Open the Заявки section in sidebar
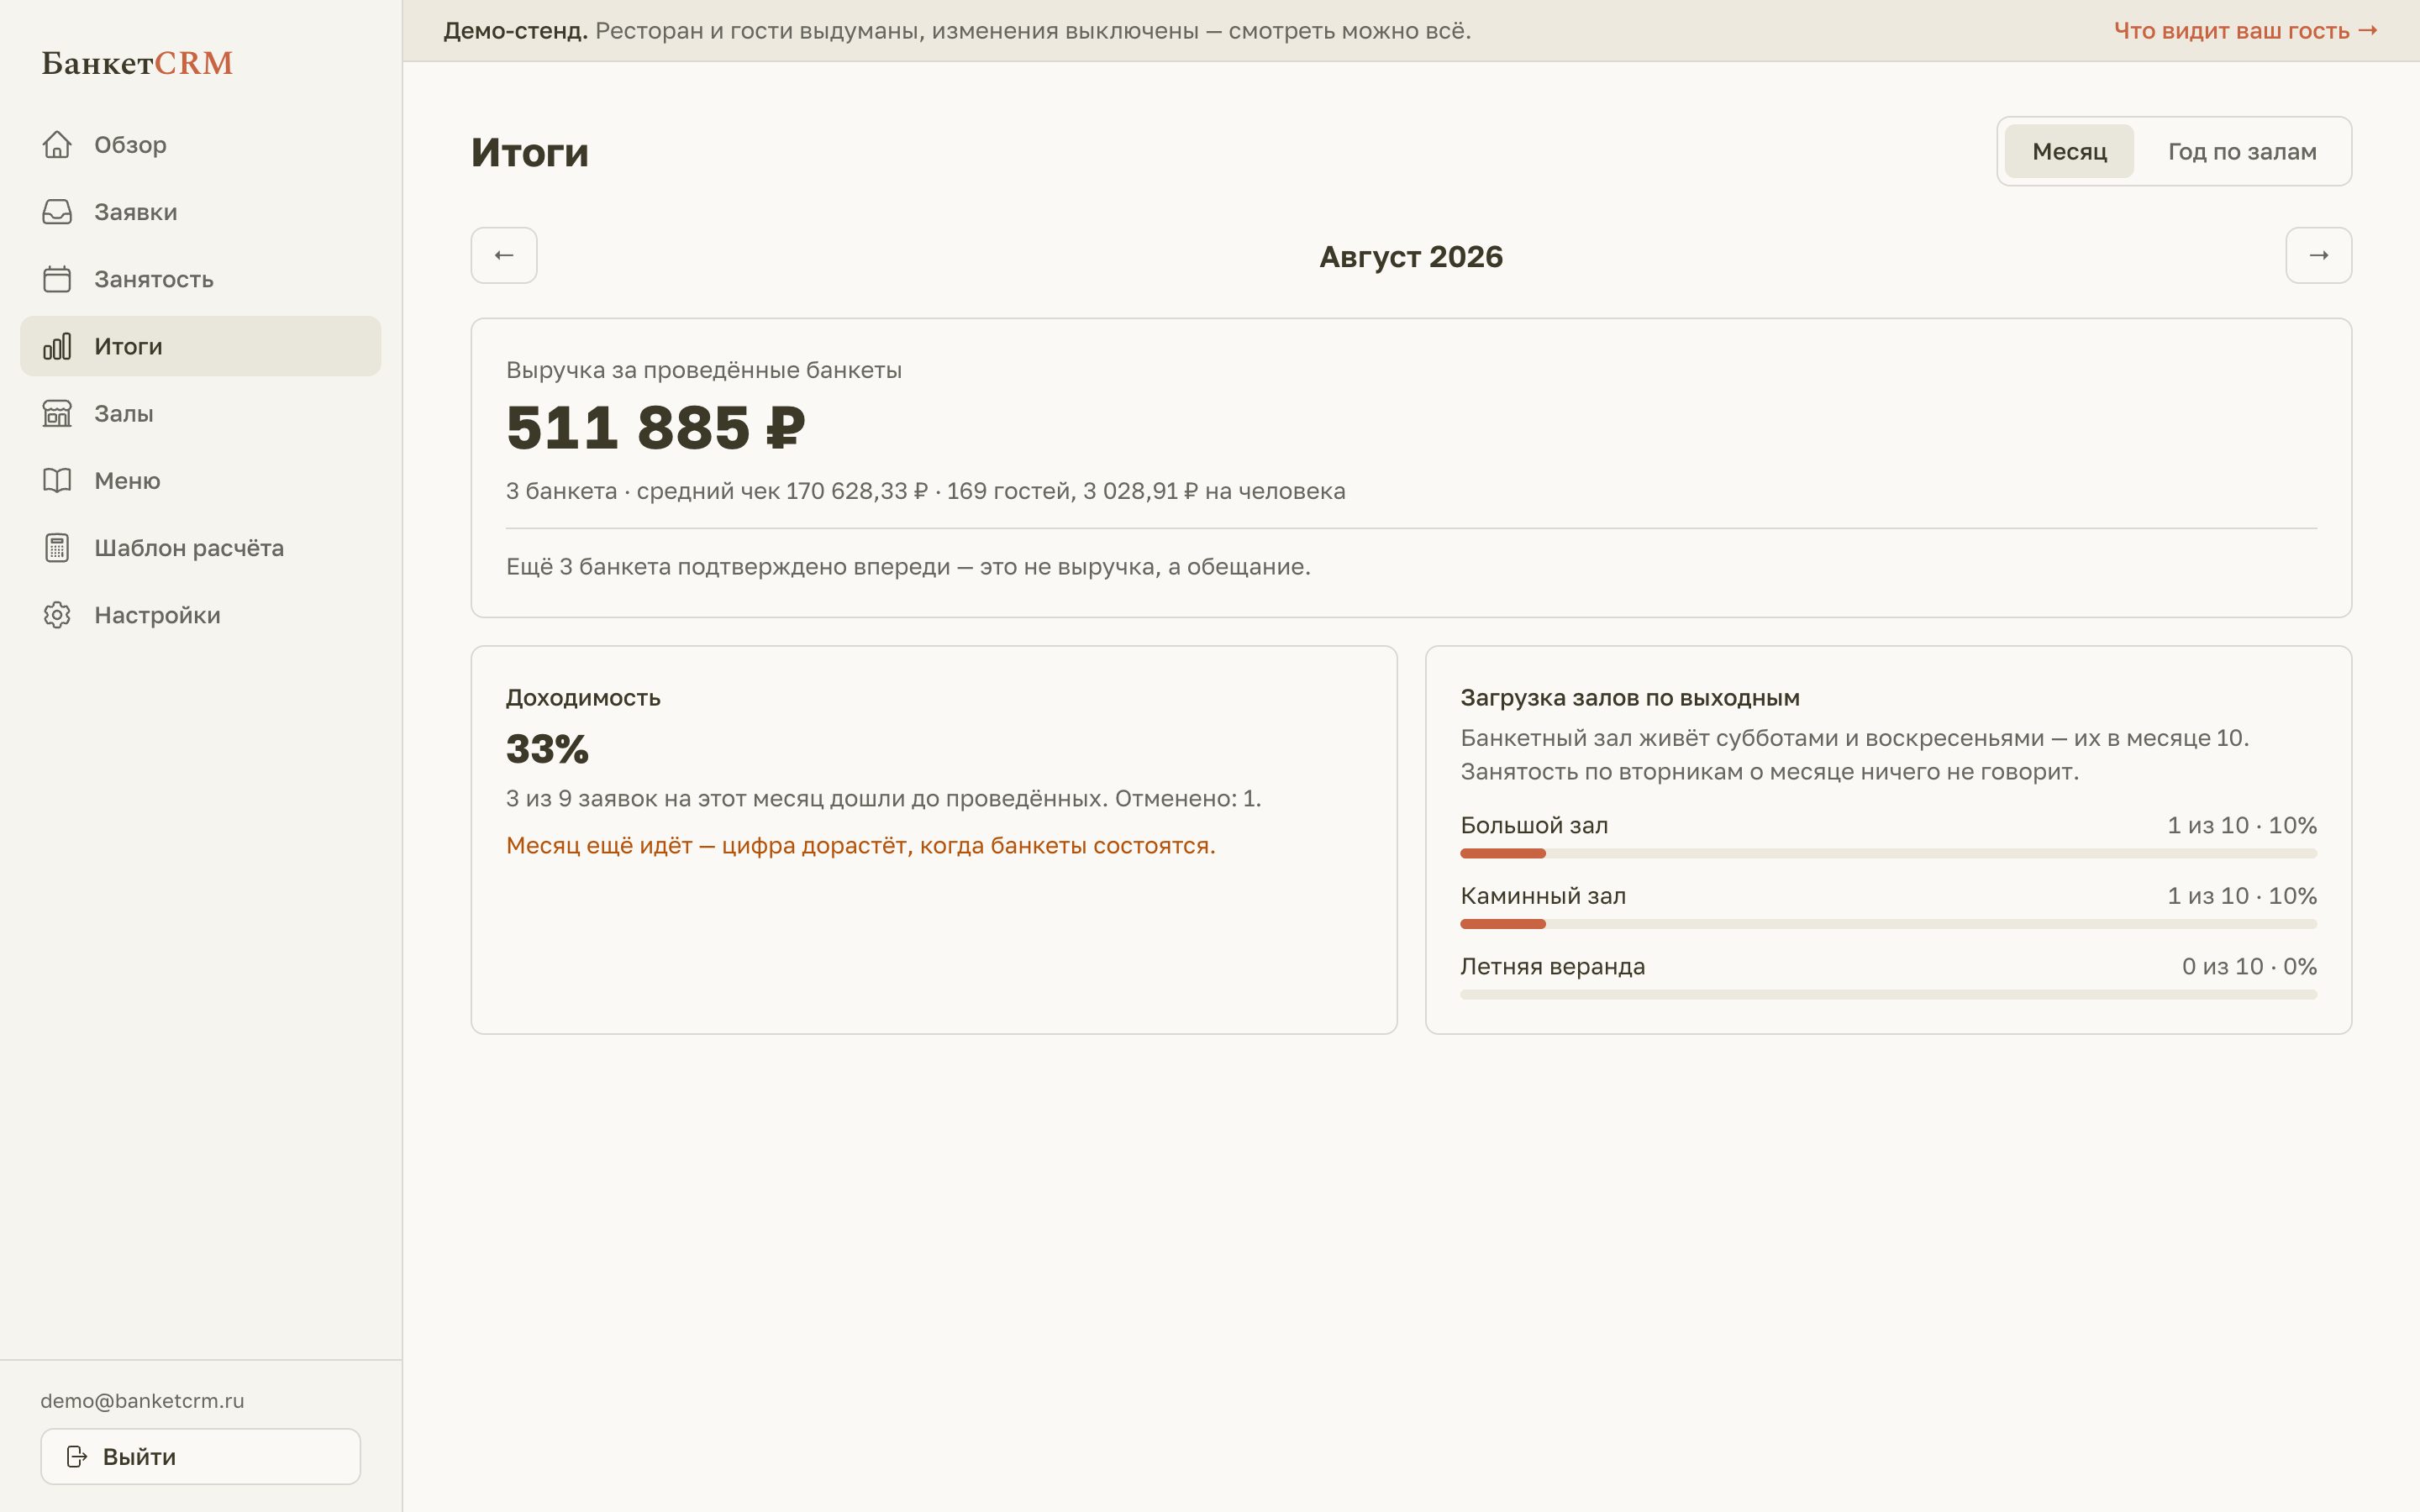The height and width of the screenshot is (1512, 2420). 200,212
